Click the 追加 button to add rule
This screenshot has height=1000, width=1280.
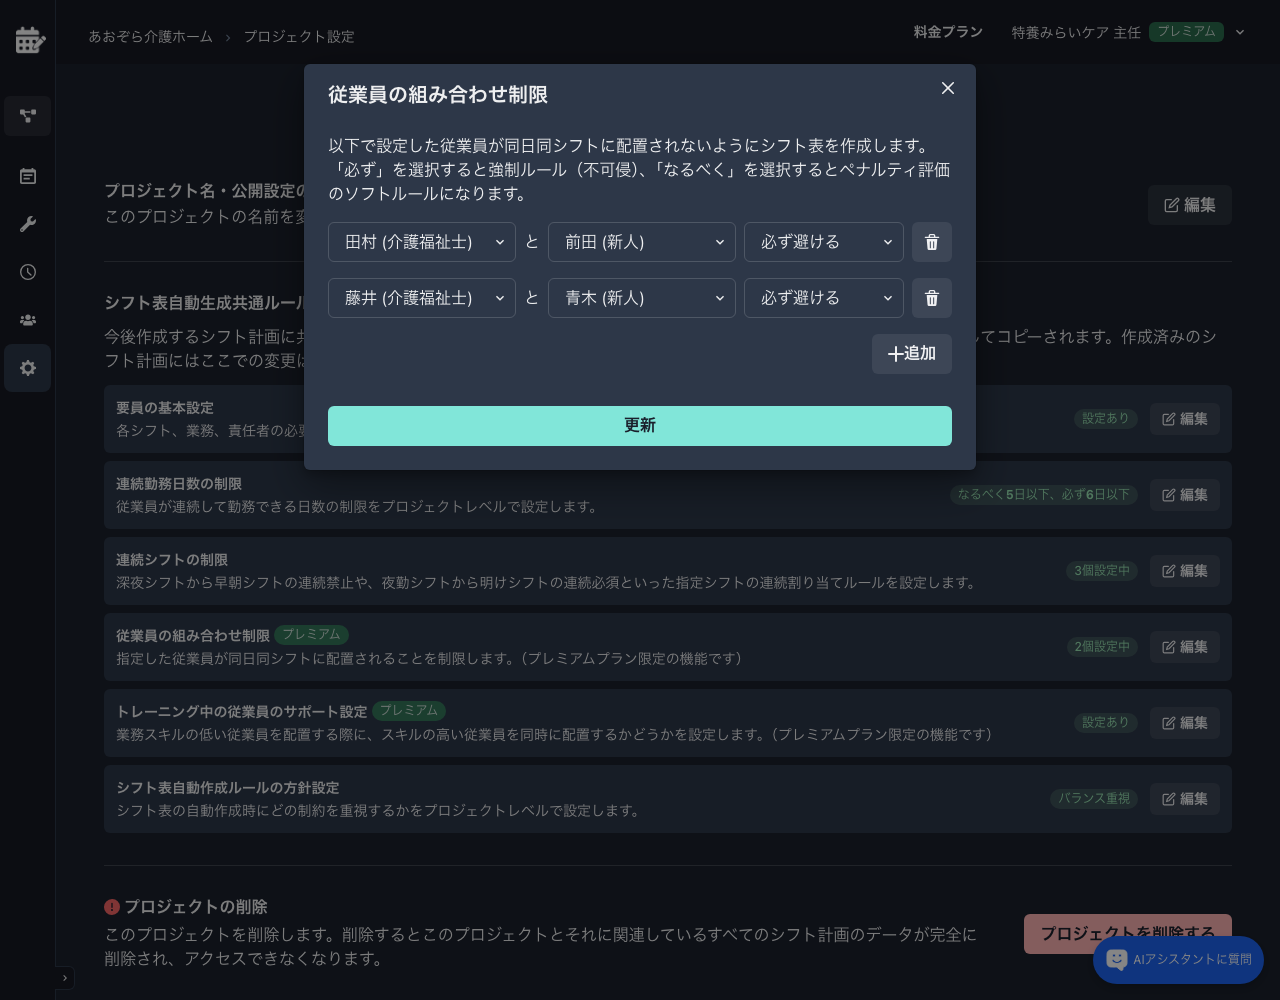(911, 354)
